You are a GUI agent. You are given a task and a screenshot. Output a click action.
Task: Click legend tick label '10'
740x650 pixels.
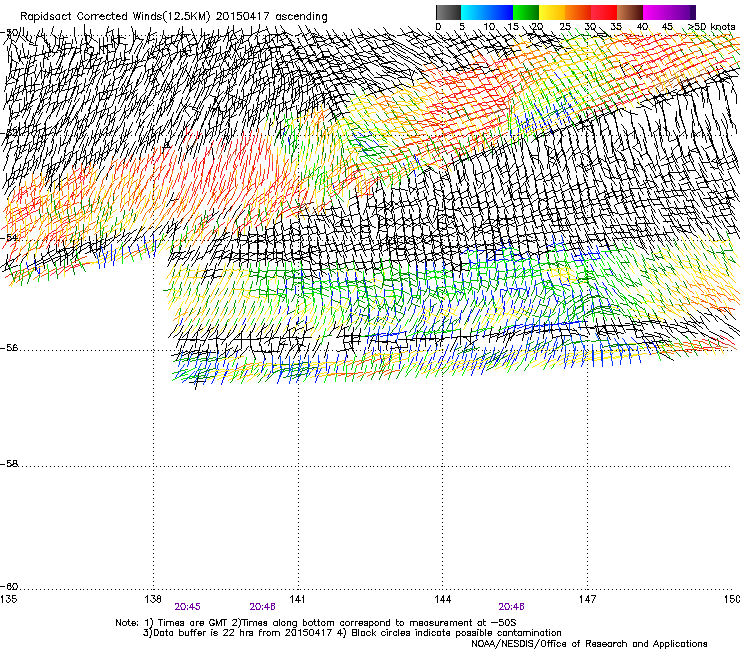pos(489,26)
